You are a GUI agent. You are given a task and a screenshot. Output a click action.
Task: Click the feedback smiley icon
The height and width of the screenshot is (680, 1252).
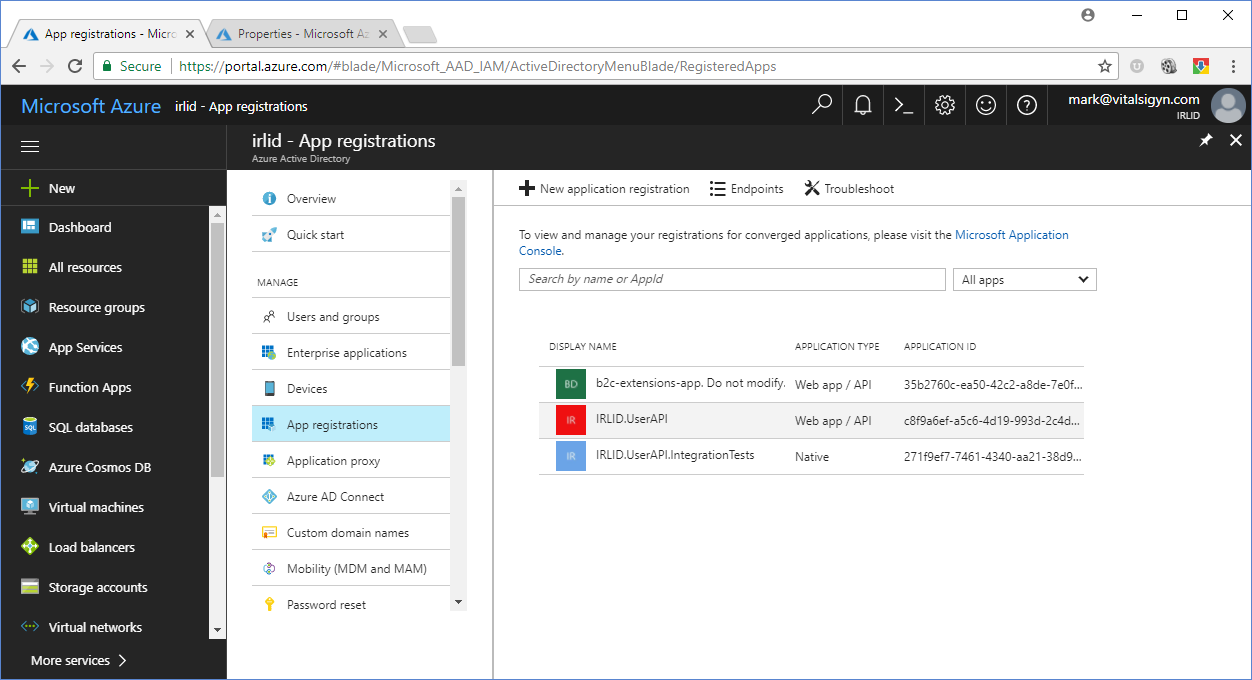click(986, 105)
